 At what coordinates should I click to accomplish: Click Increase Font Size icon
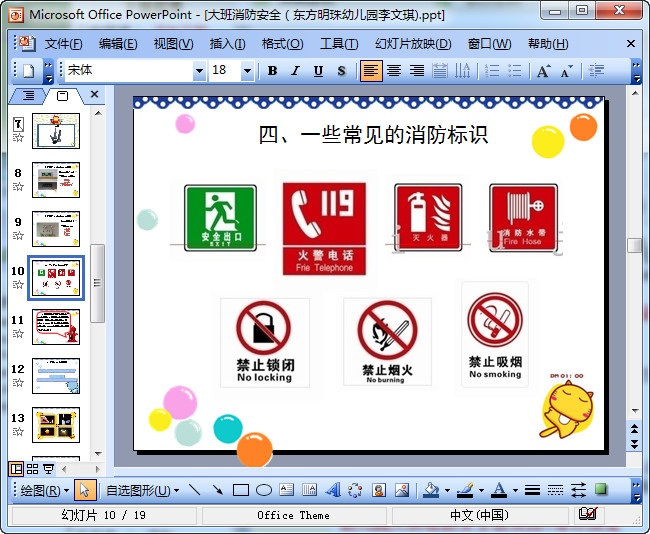click(x=543, y=71)
